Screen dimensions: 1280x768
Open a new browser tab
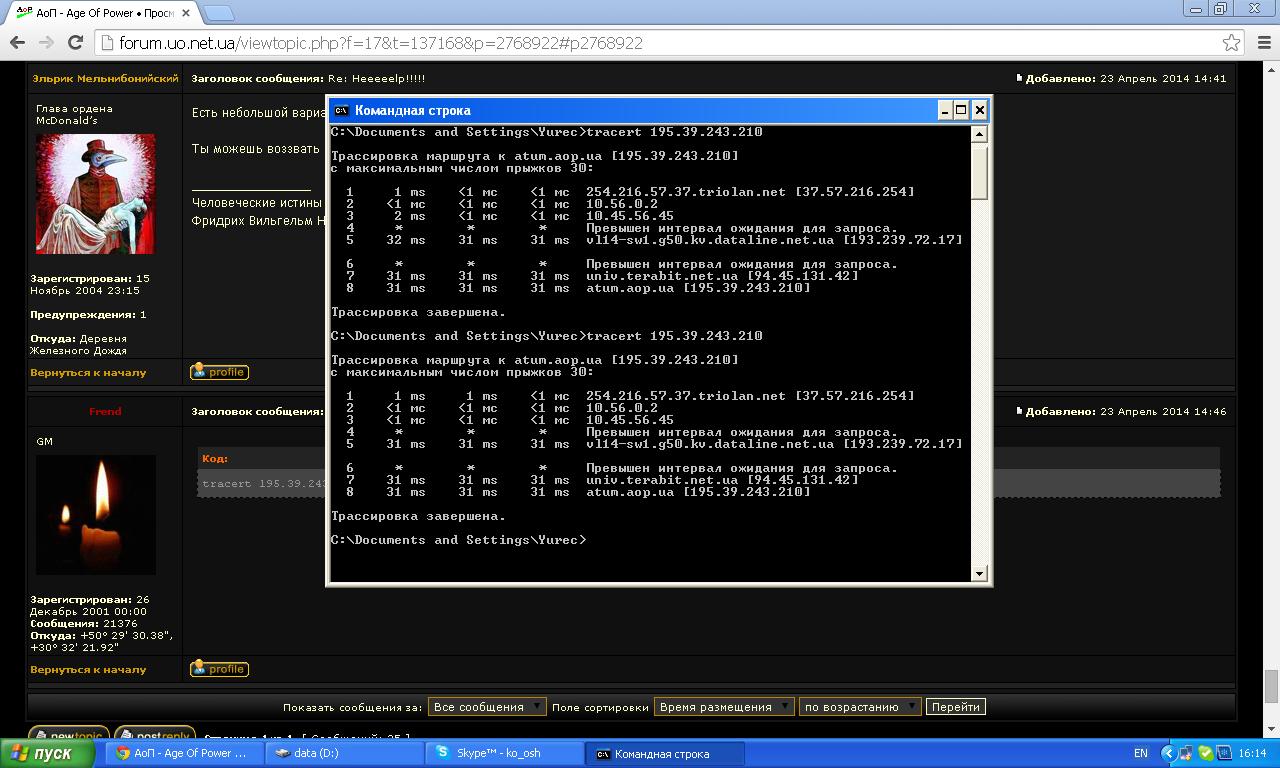pos(219,13)
